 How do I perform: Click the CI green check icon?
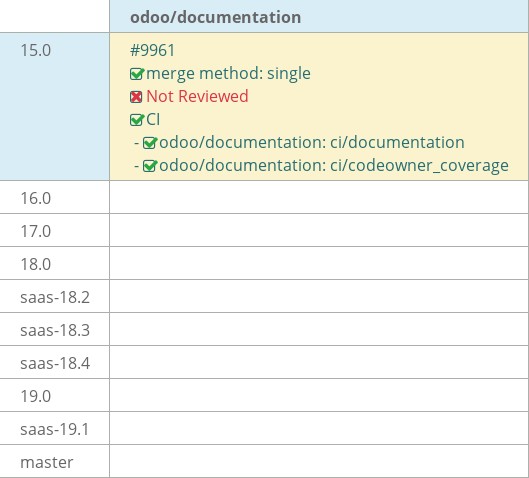(x=137, y=120)
